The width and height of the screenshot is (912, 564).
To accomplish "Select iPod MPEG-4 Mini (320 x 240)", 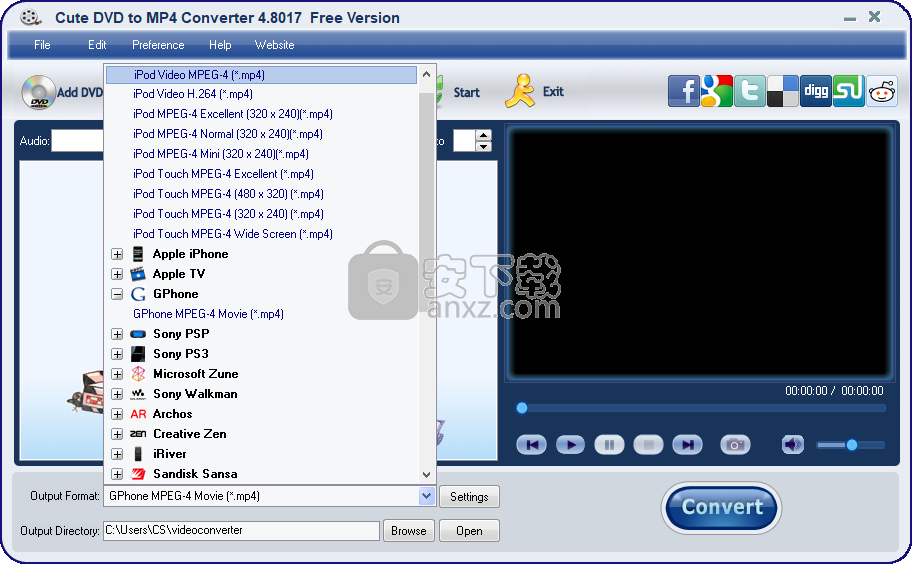I will click(x=220, y=154).
